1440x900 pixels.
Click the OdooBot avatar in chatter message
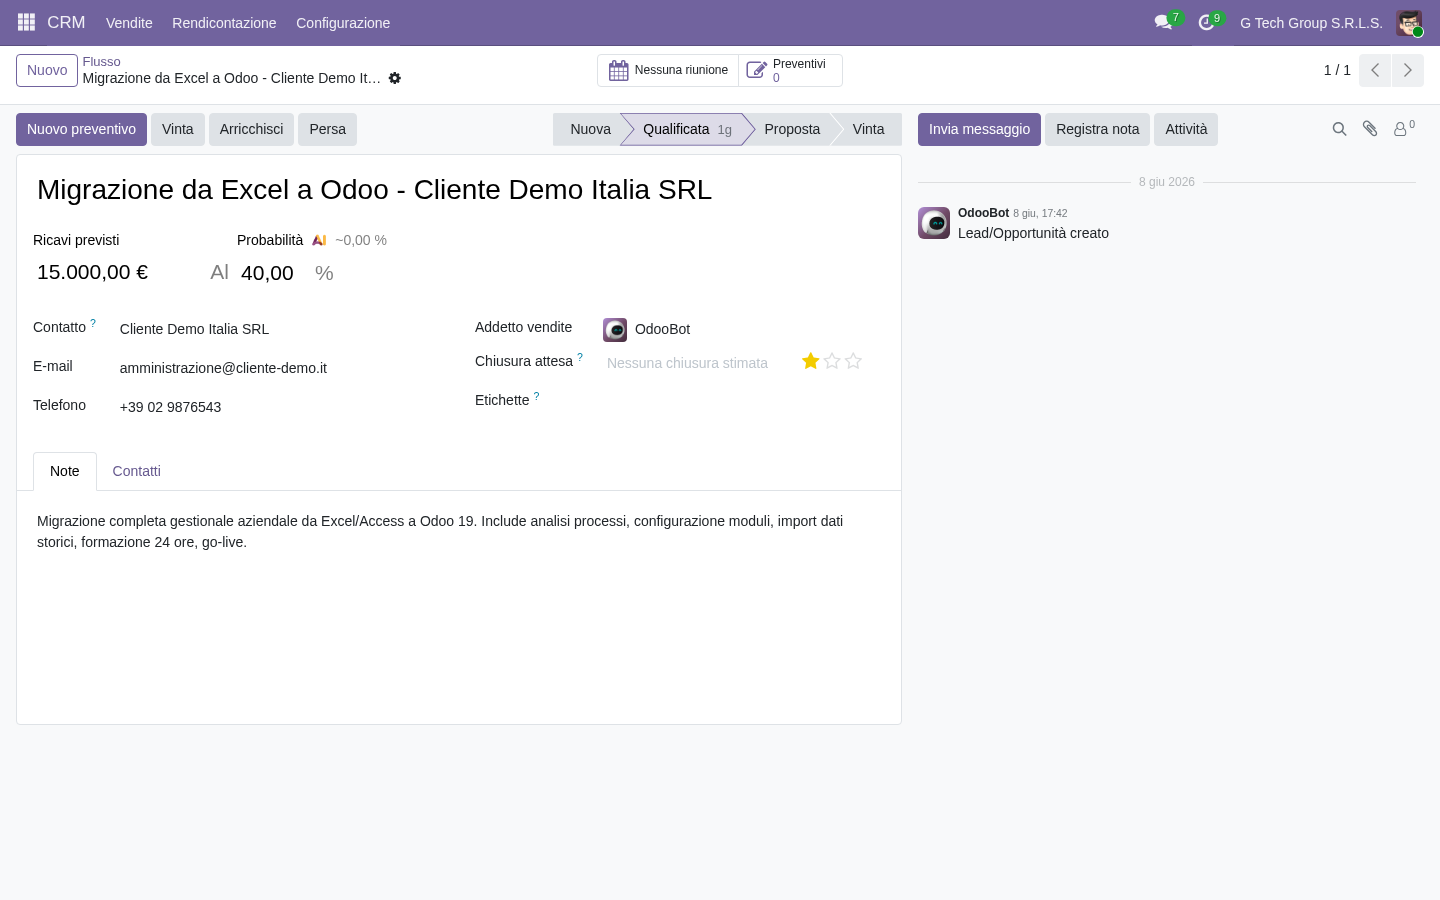(934, 223)
